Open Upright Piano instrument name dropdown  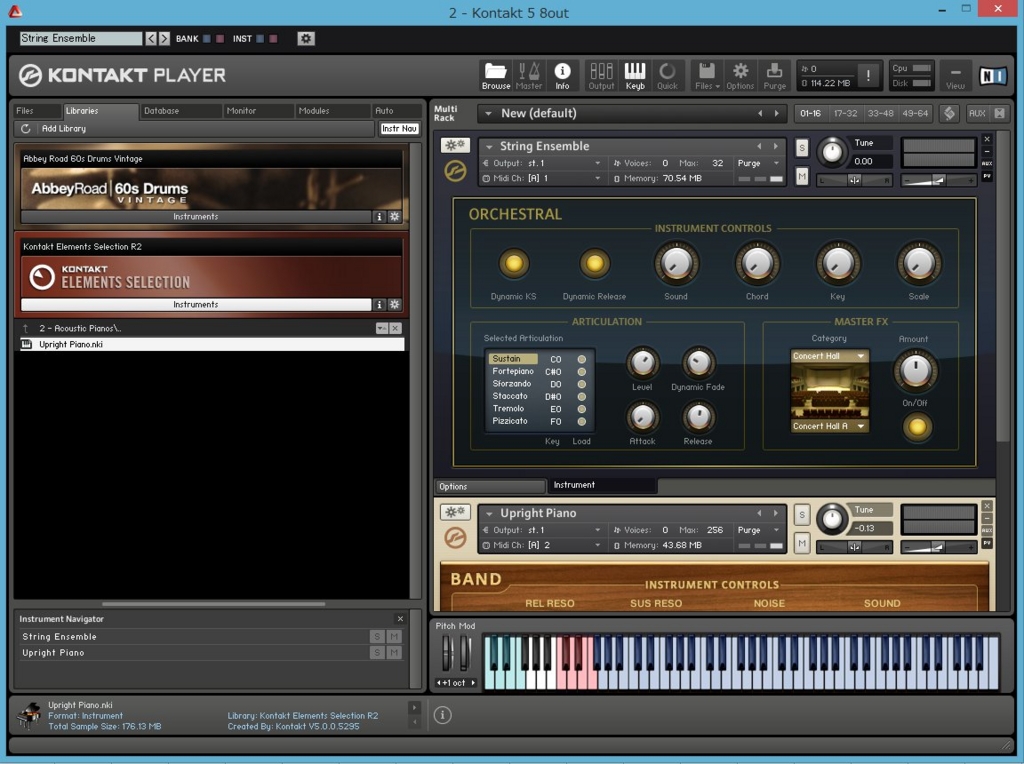489,514
